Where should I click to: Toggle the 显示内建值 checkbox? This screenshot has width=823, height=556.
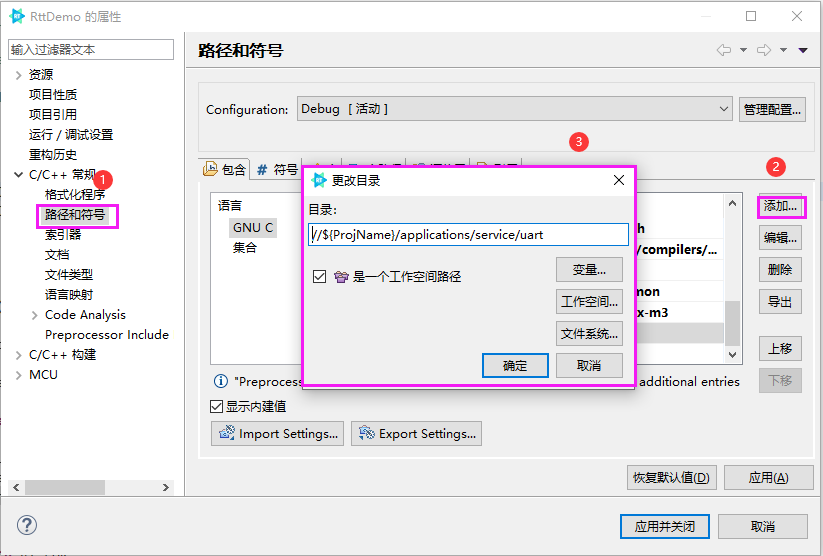pos(217,406)
